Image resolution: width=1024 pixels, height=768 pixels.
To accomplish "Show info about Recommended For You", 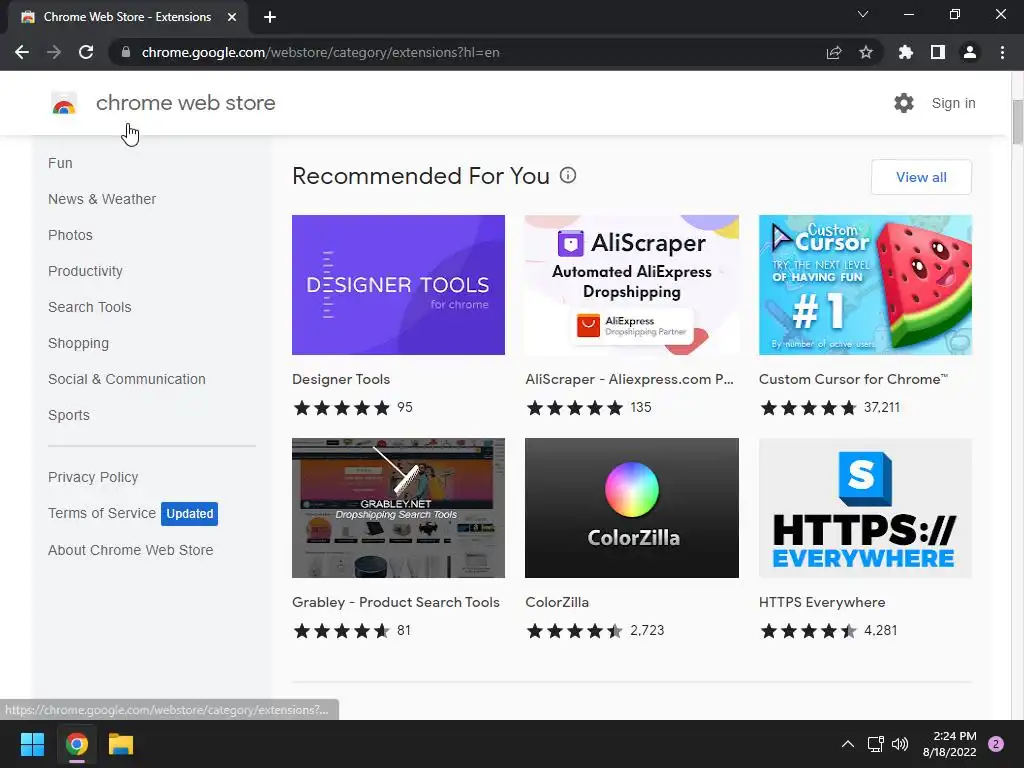I will coord(568,175).
